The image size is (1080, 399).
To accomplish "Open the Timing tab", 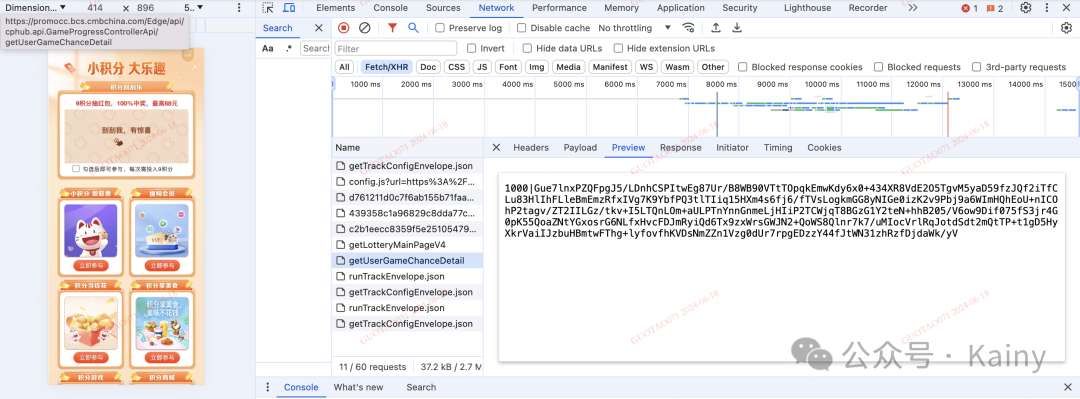I will [x=778, y=147].
